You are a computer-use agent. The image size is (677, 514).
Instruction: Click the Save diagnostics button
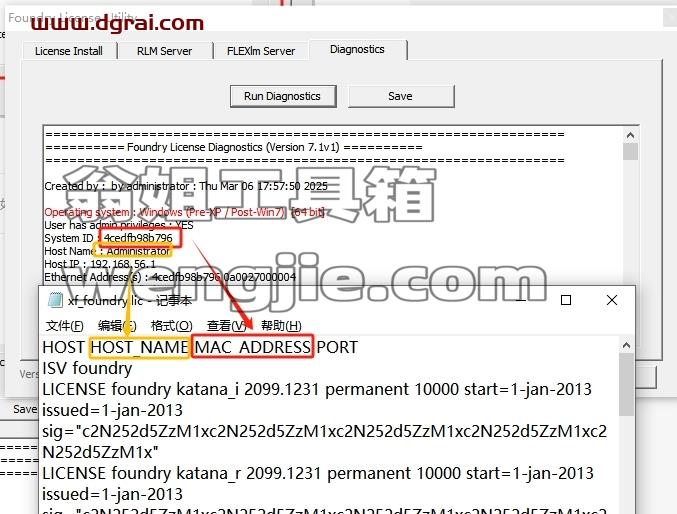pos(401,96)
